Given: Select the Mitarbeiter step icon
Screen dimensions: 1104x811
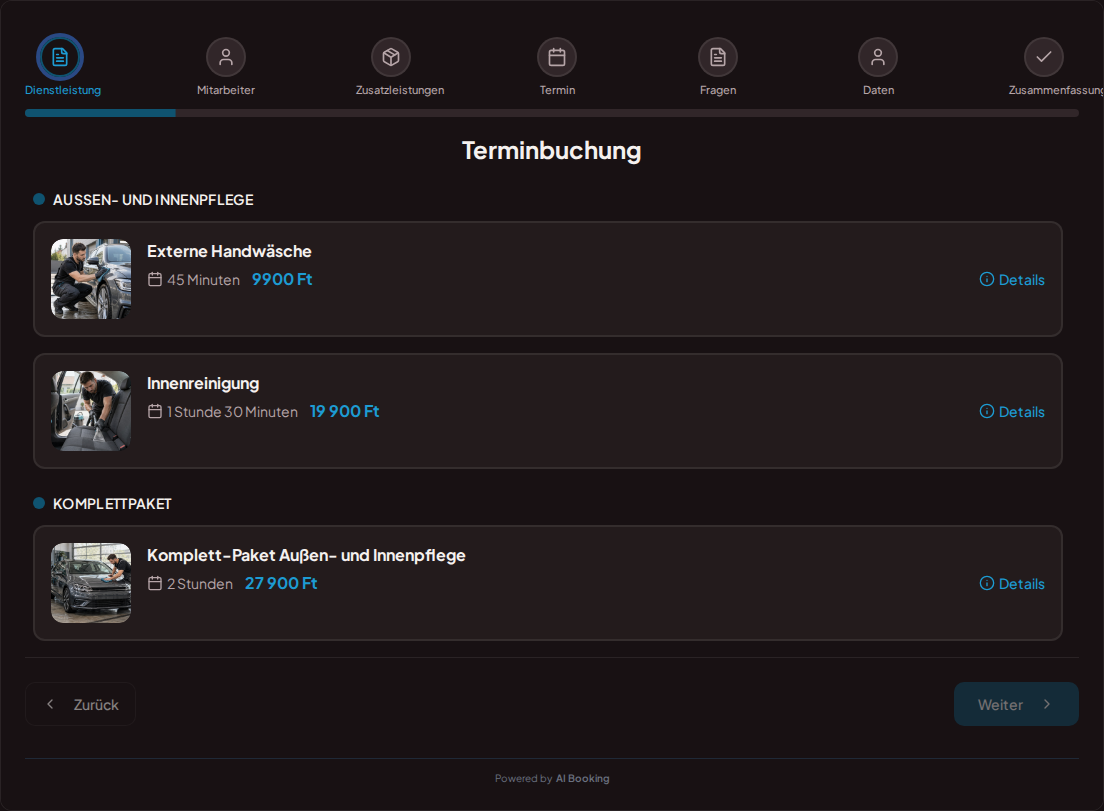Looking at the screenshot, I should coord(226,57).
